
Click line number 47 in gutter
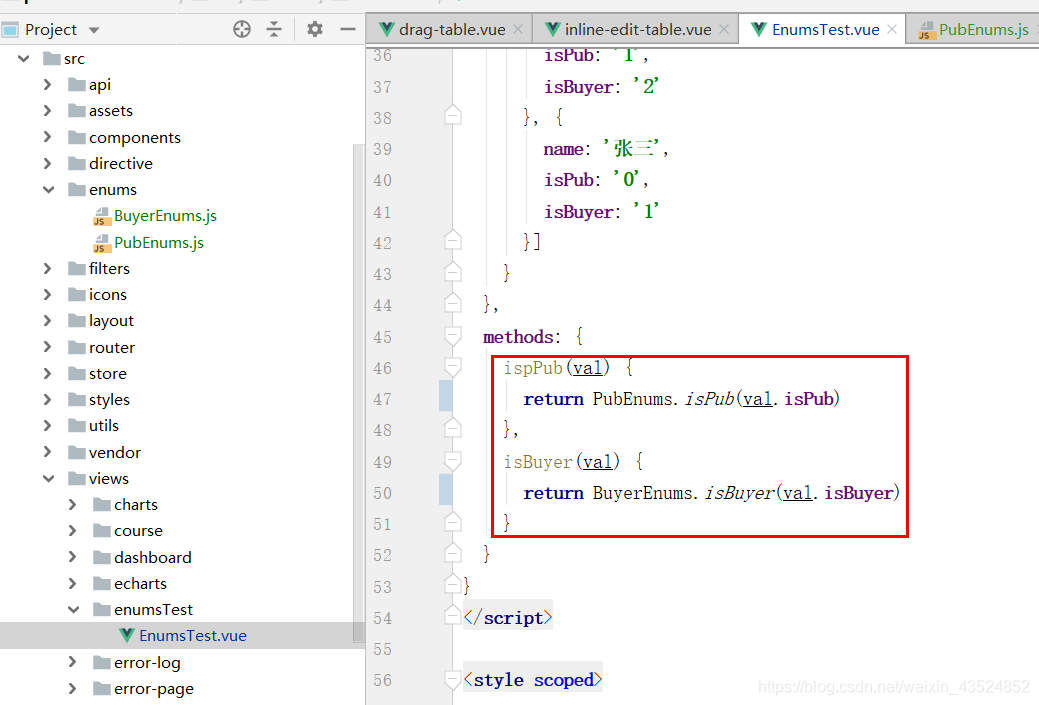382,400
